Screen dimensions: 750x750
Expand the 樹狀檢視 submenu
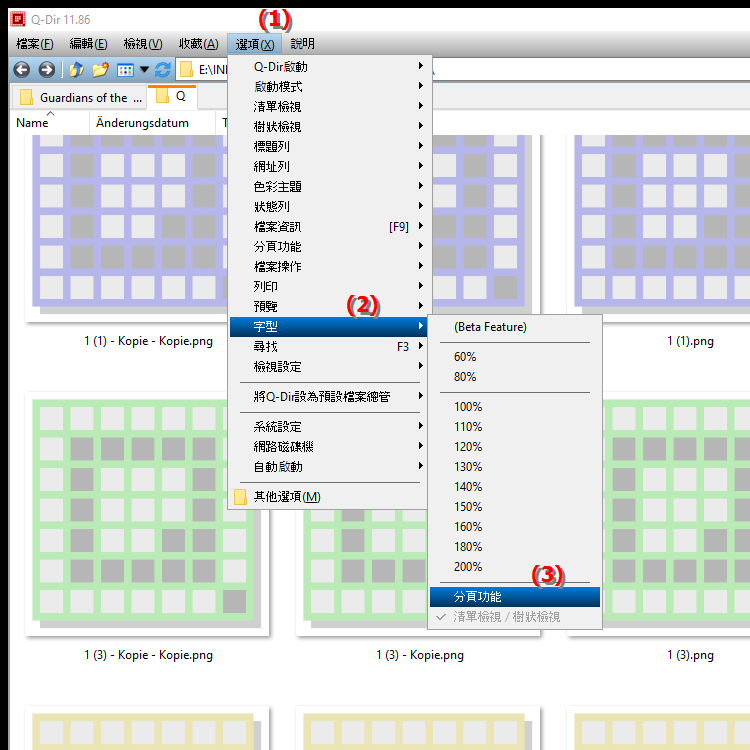330,127
